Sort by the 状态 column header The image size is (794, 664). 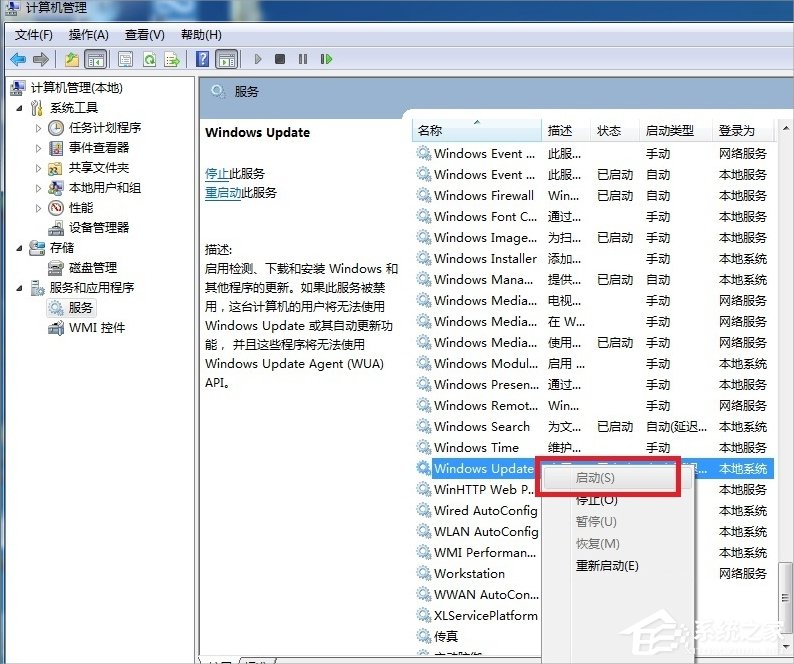(x=614, y=131)
